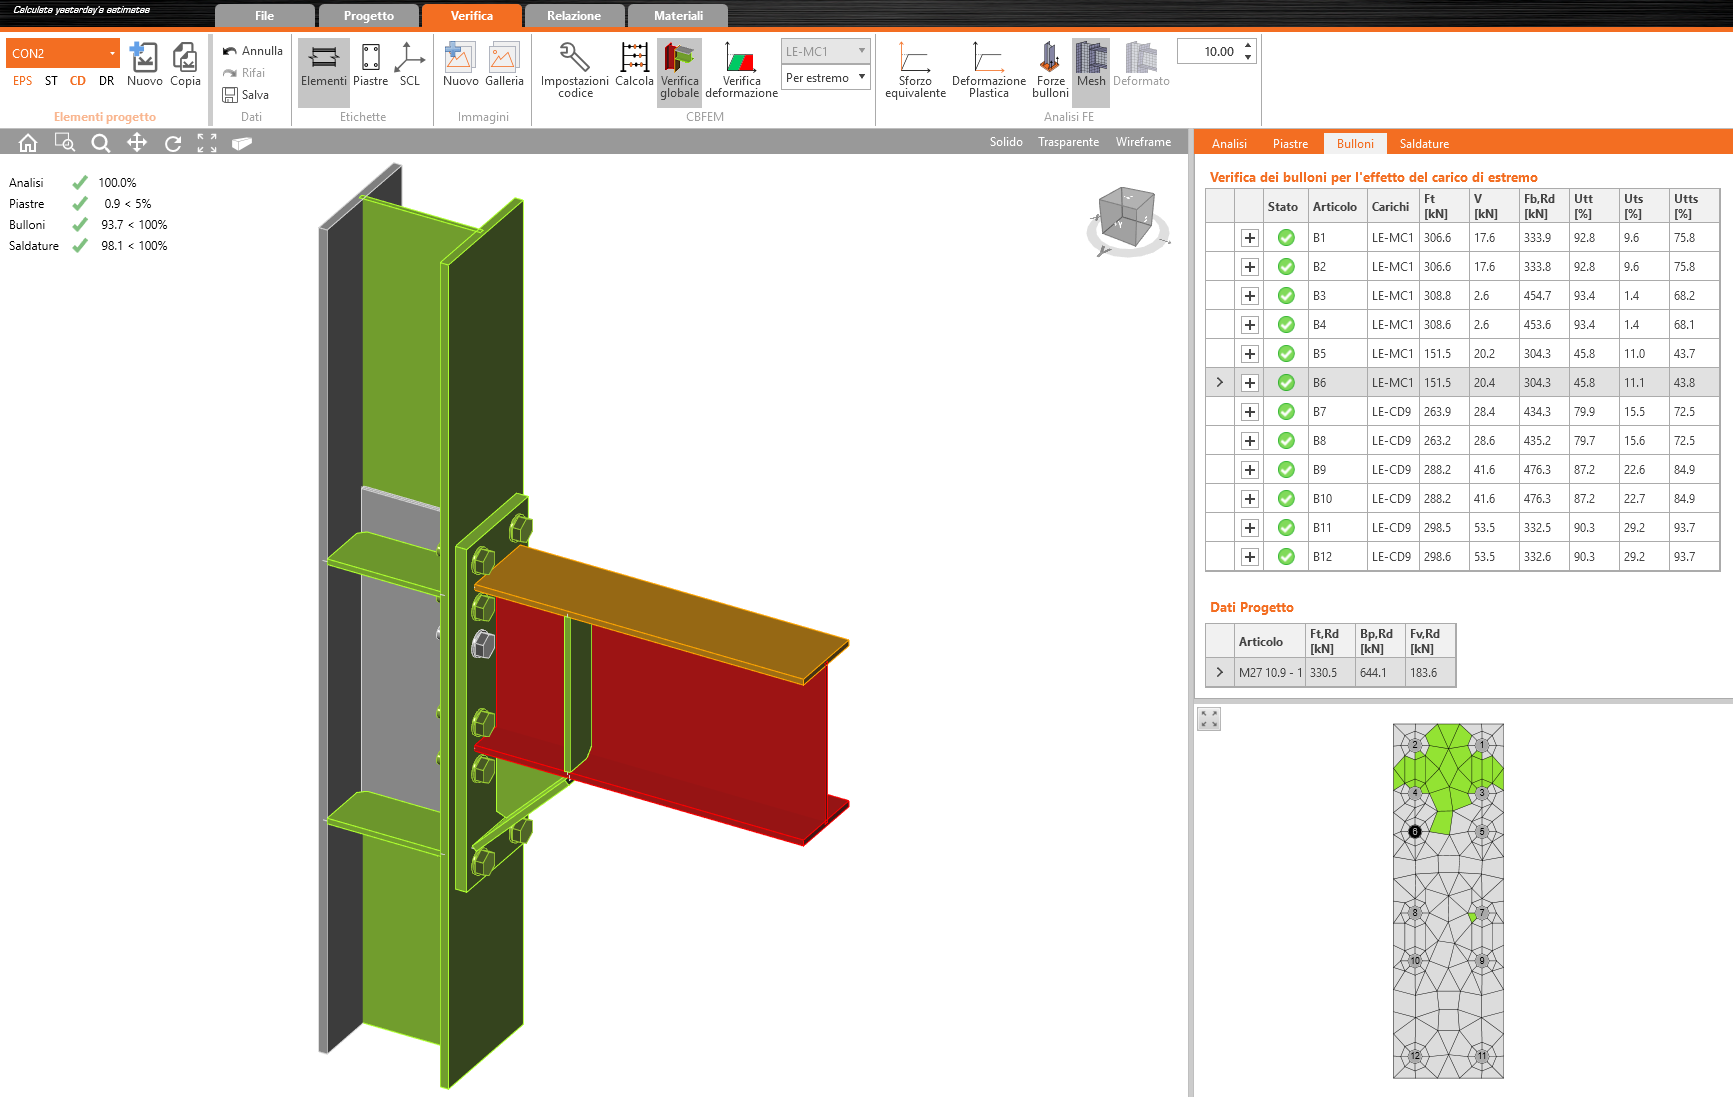1733x1097 pixels.
Task: Expand bolt row B6 details
Action: [1249, 383]
